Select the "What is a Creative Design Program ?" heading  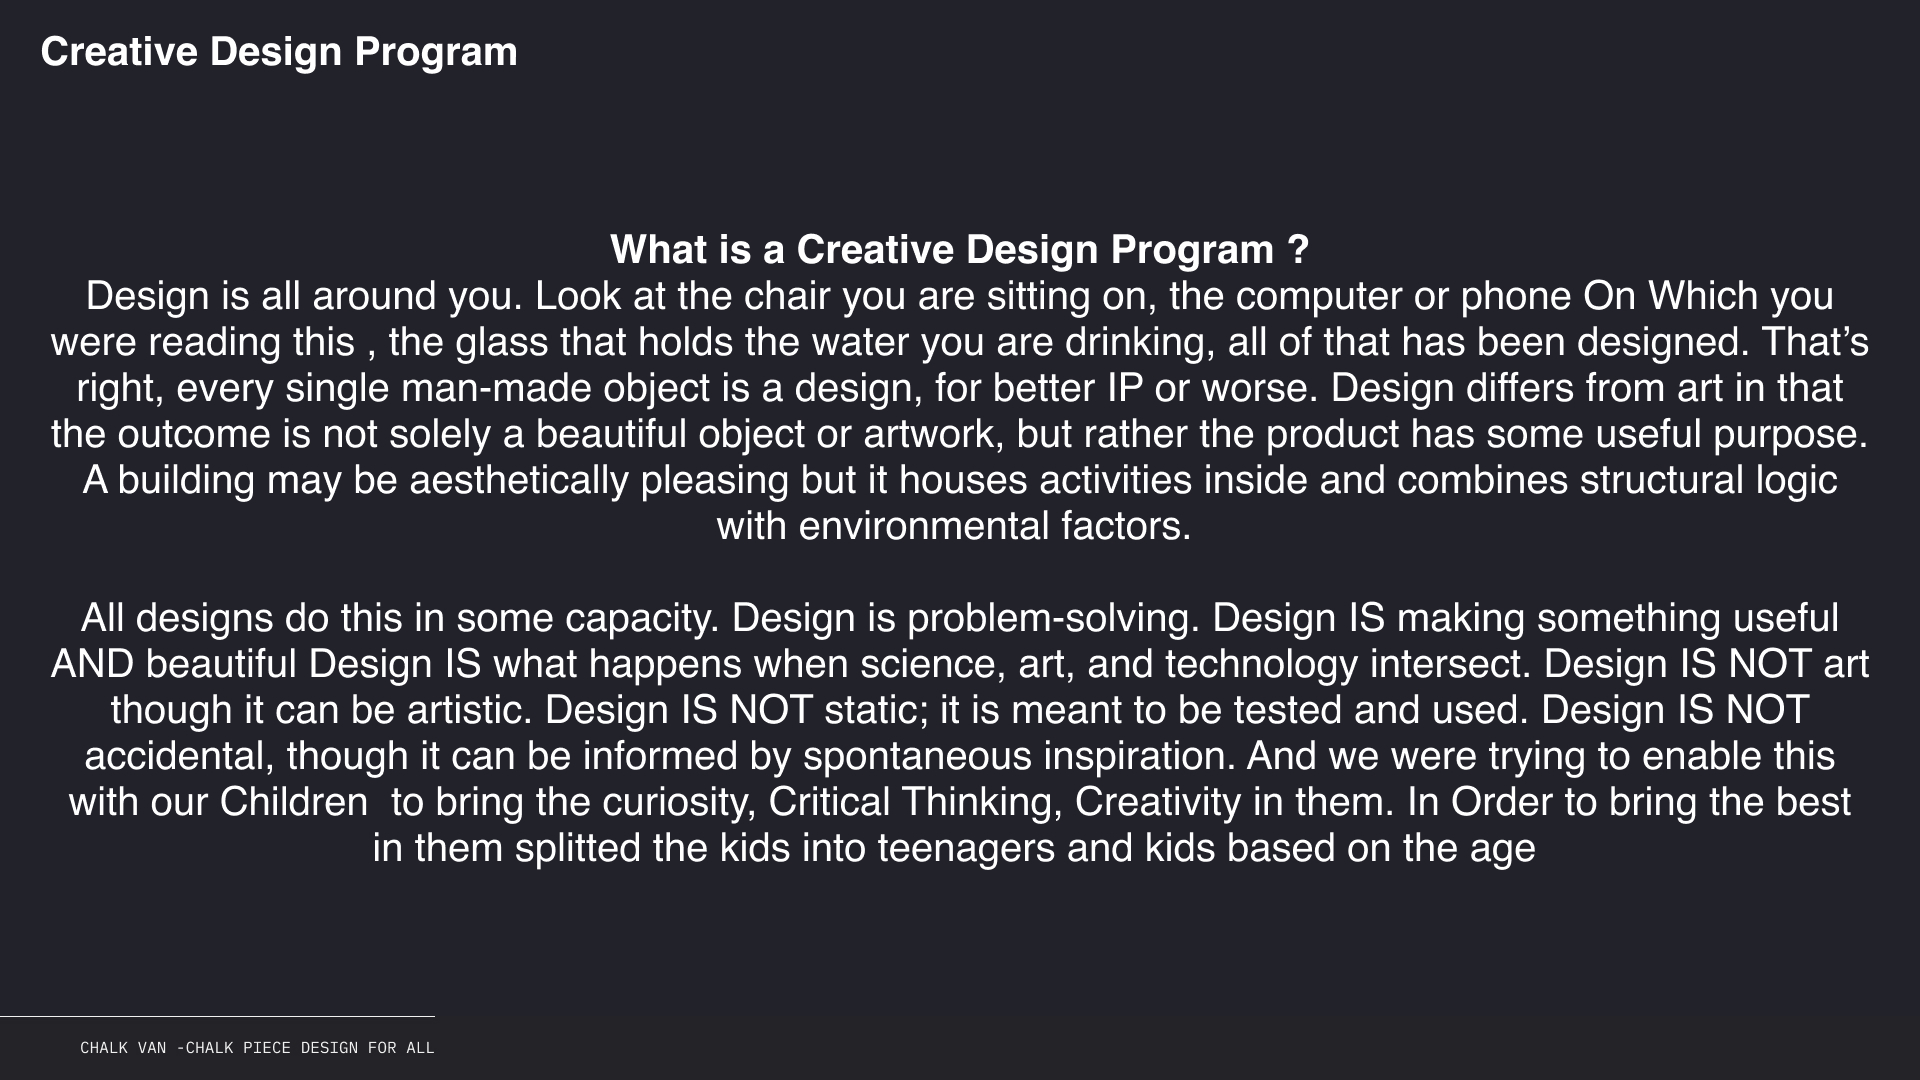pos(959,250)
